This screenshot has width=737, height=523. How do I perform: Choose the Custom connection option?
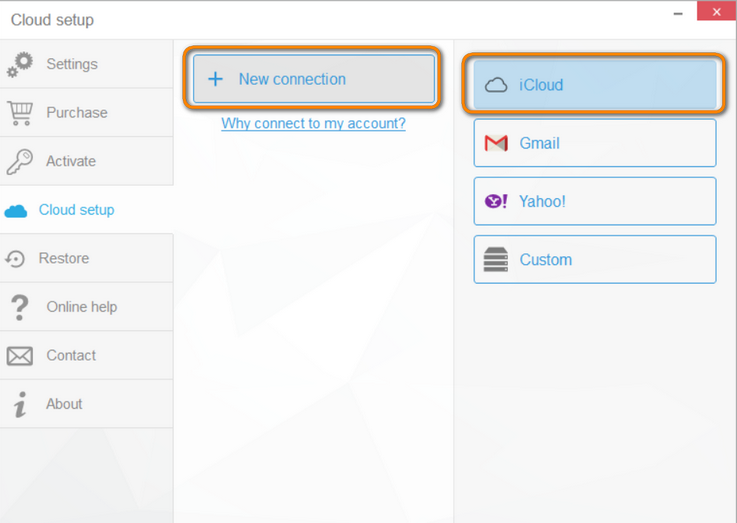595,259
